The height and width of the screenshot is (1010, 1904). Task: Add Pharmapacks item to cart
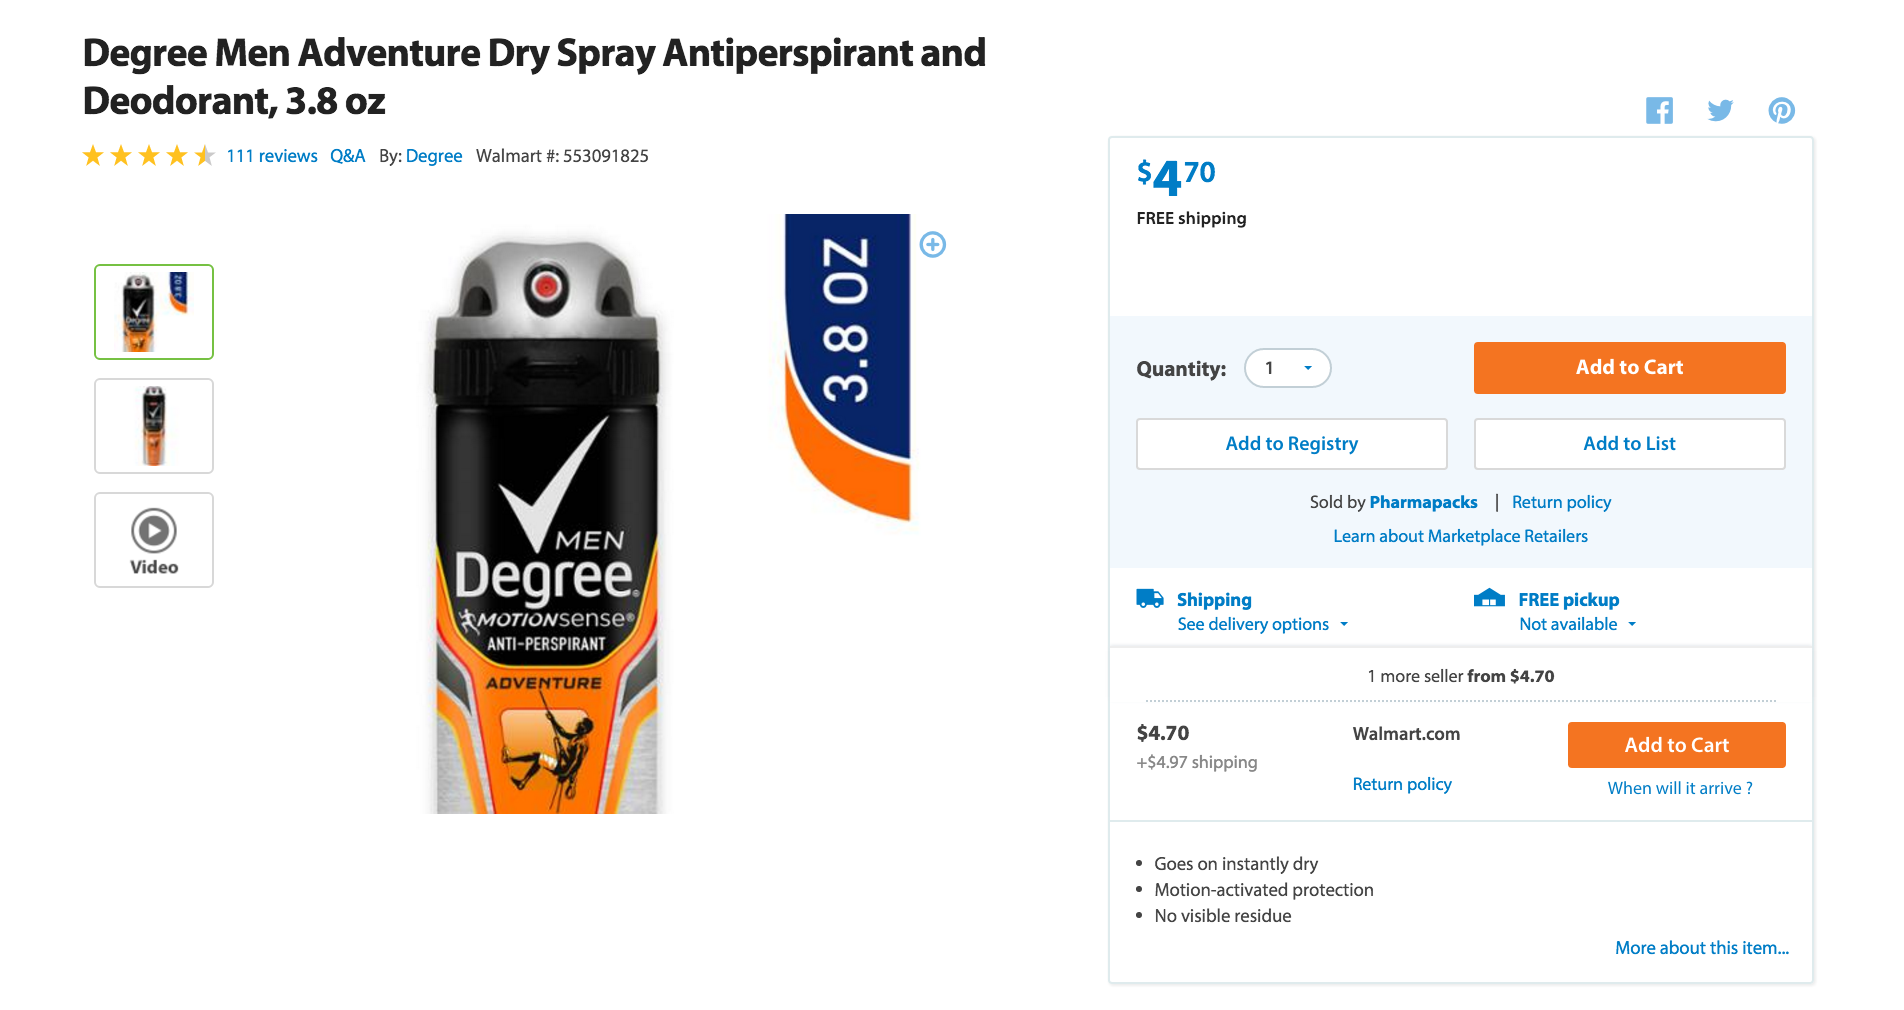point(1629,368)
